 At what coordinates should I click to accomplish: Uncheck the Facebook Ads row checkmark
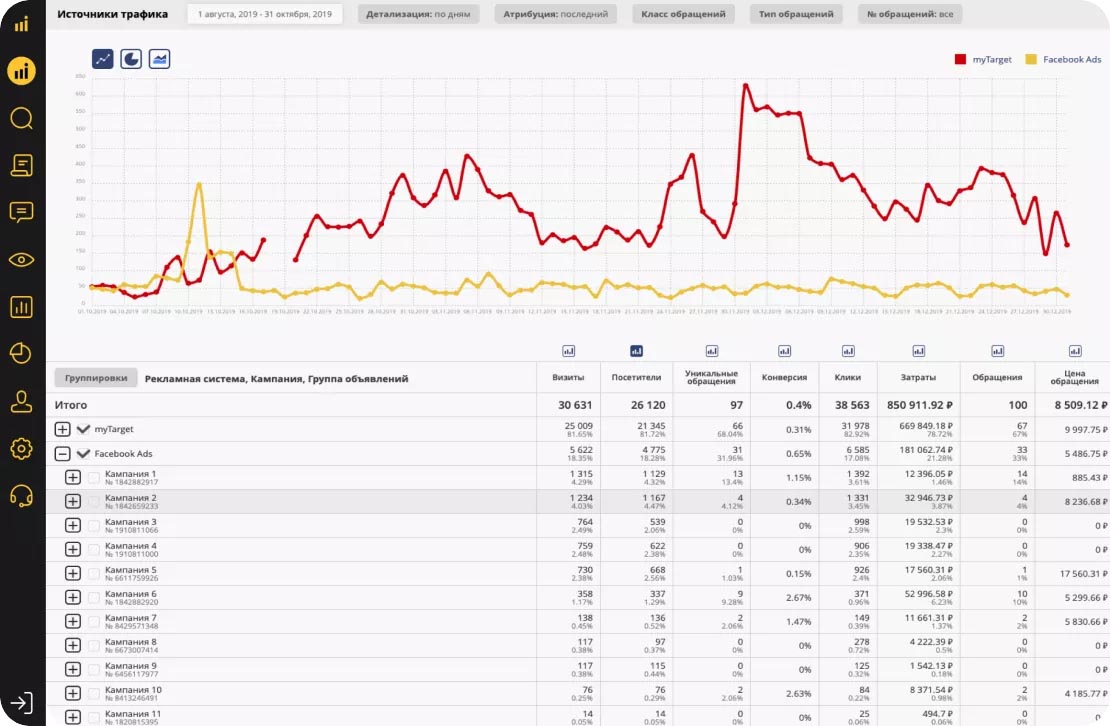84,454
